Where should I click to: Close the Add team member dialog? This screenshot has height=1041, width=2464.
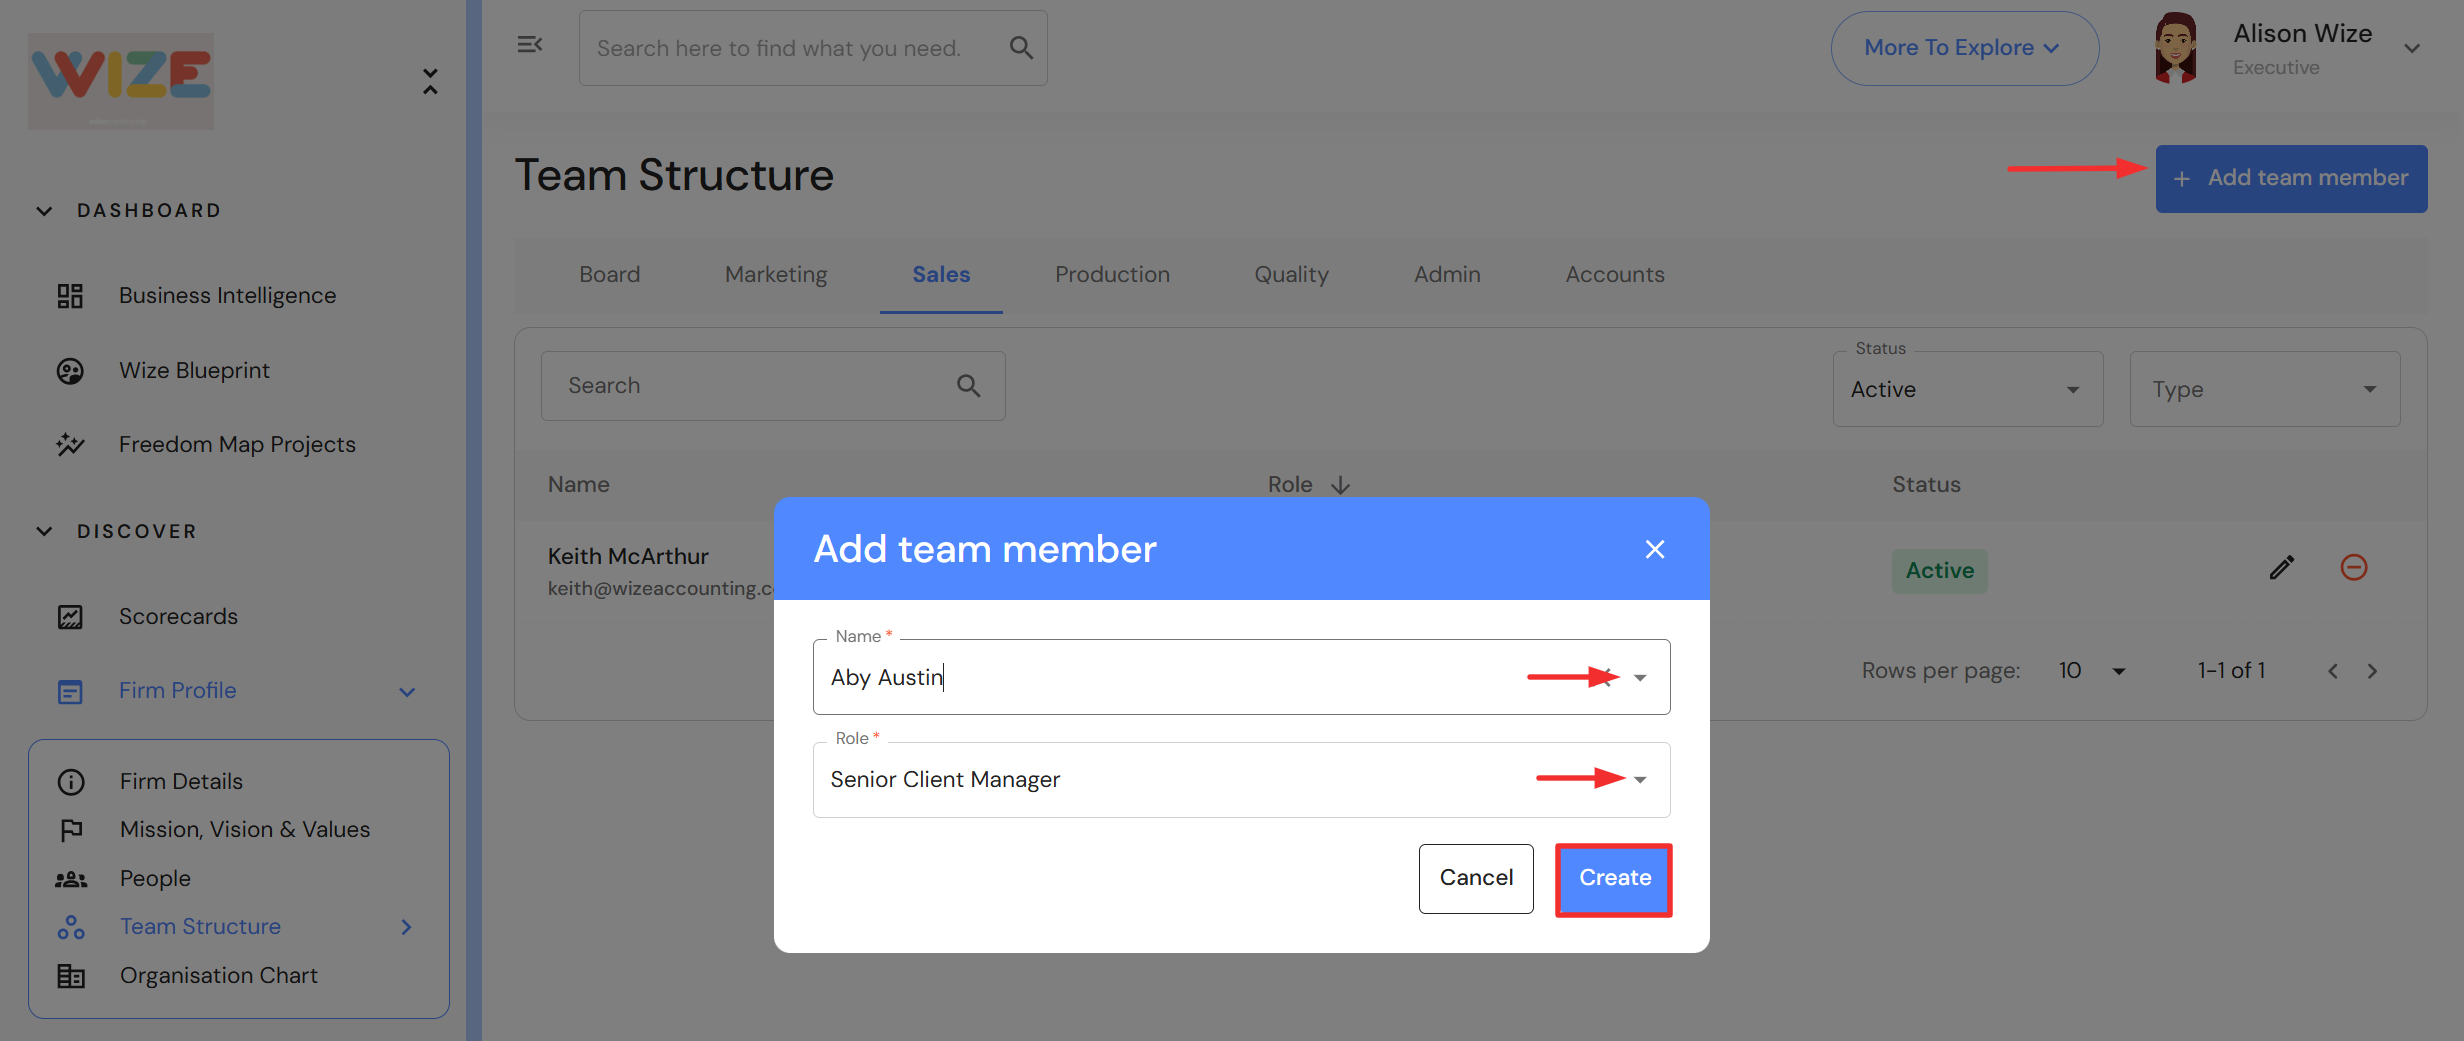pyautogui.click(x=1655, y=549)
